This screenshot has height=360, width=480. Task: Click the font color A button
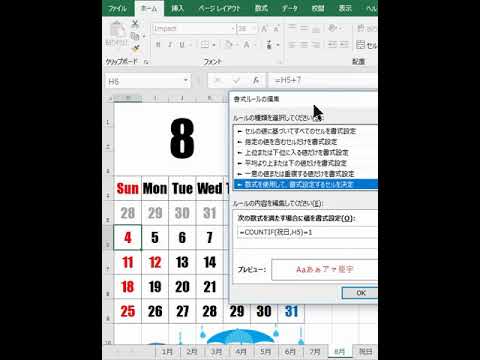point(247,45)
